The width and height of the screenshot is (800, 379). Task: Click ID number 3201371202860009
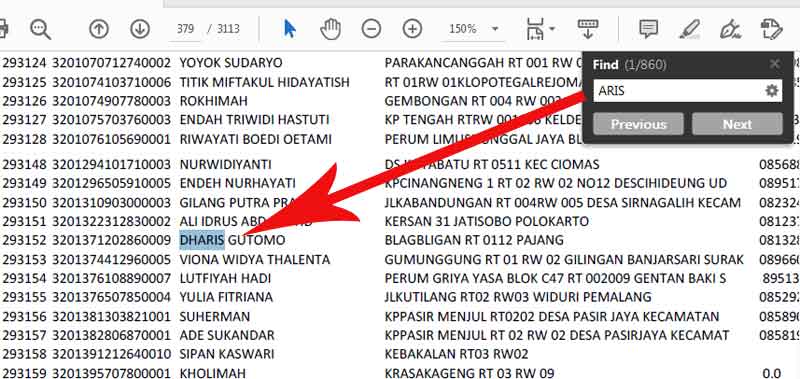click(x=111, y=240)
